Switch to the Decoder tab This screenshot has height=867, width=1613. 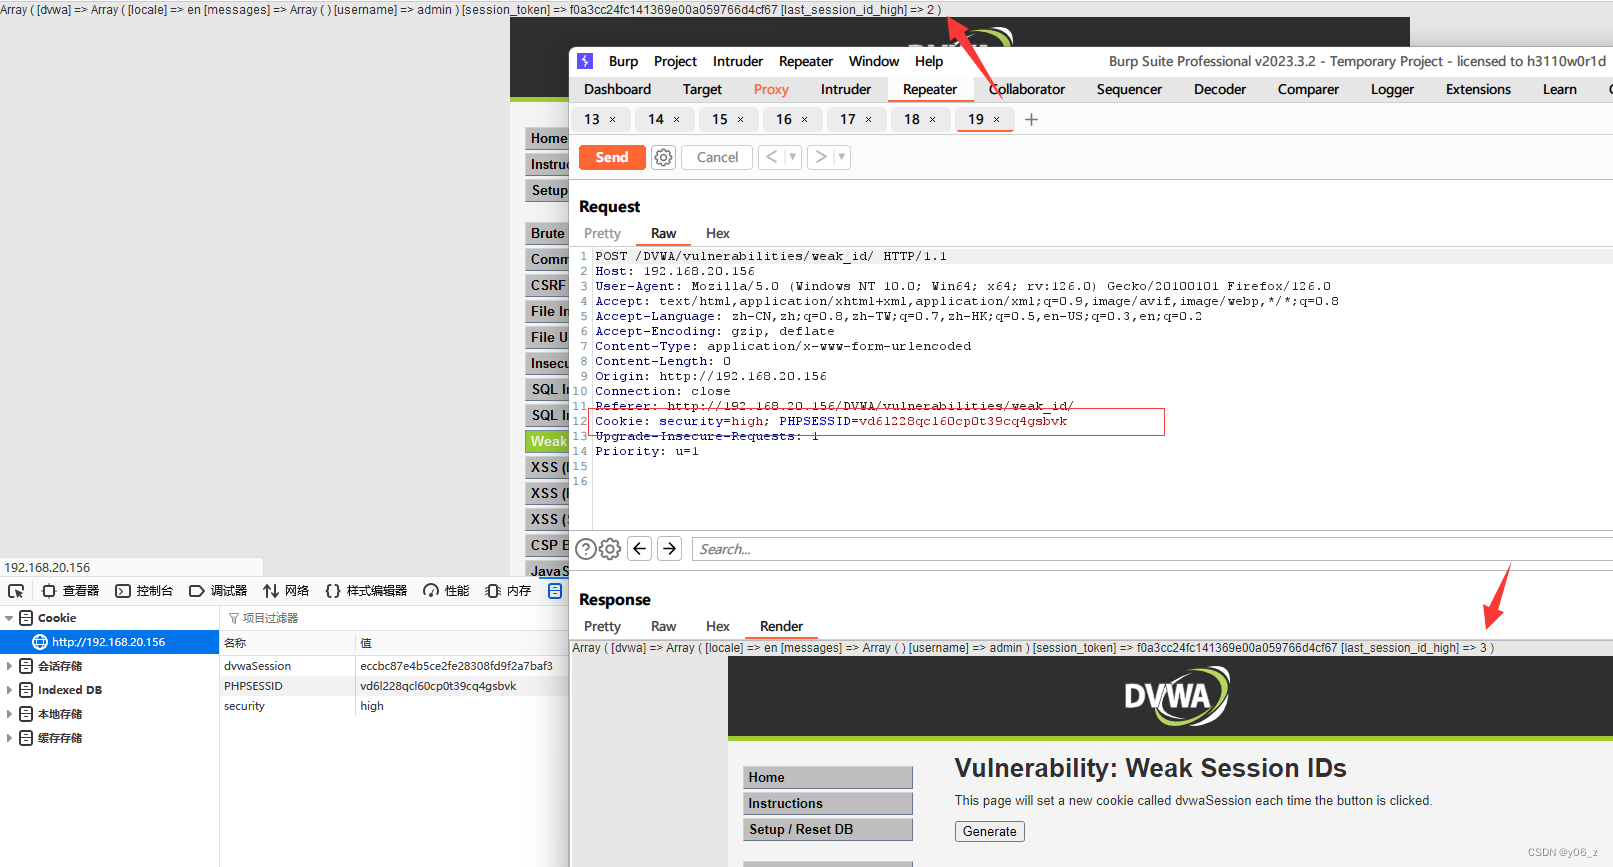[x=1220, y=89]
